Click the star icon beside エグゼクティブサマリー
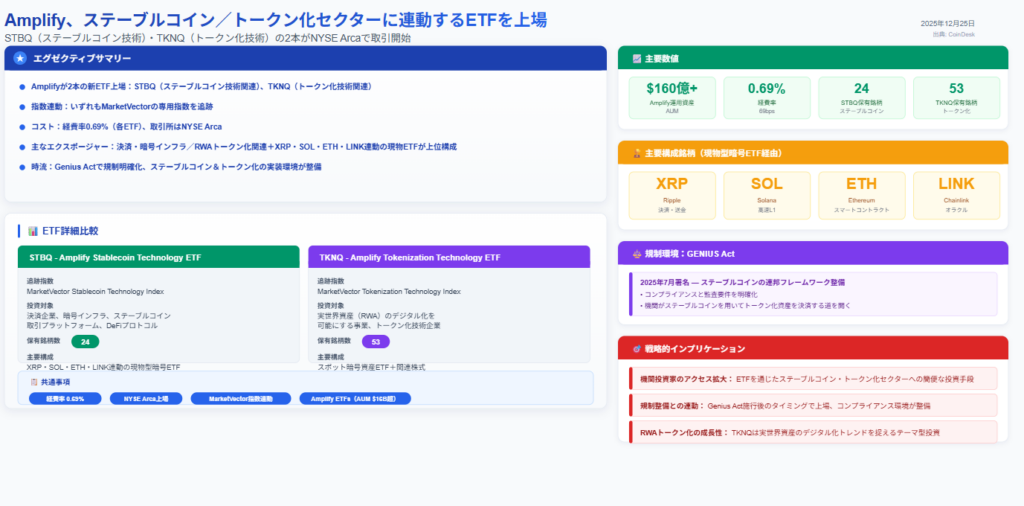 coord(20,59)
